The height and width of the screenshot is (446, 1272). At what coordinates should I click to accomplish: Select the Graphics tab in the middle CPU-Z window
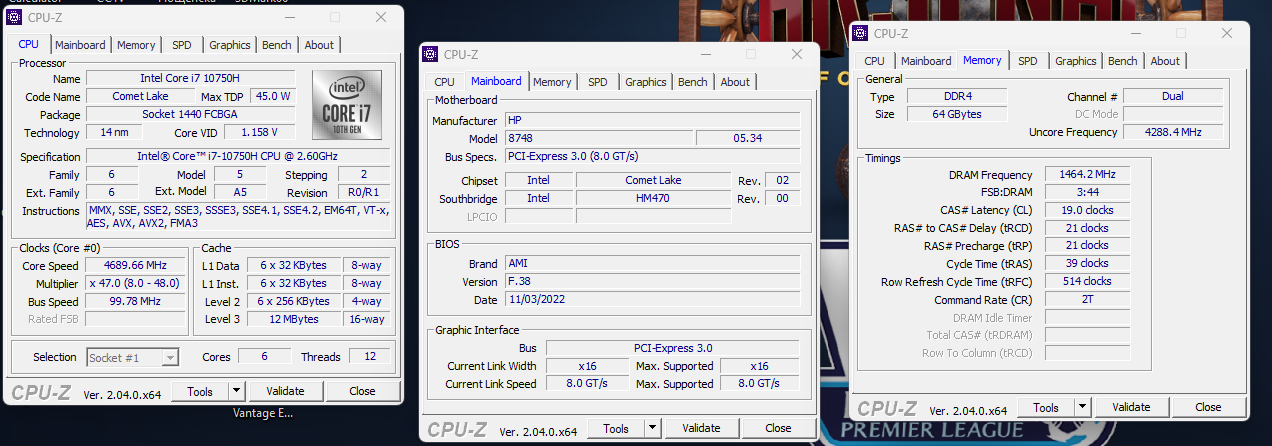[x=646, y=82]
